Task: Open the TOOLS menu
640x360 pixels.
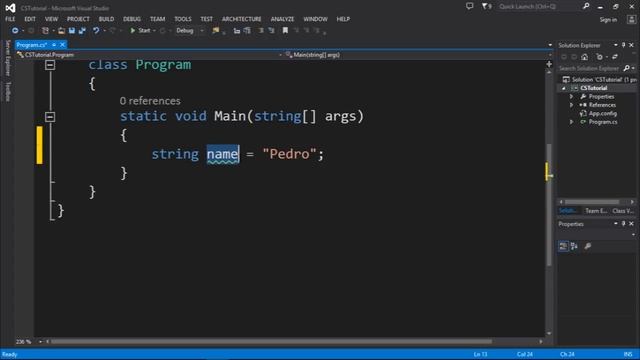Action: click(x=182, y=19)
